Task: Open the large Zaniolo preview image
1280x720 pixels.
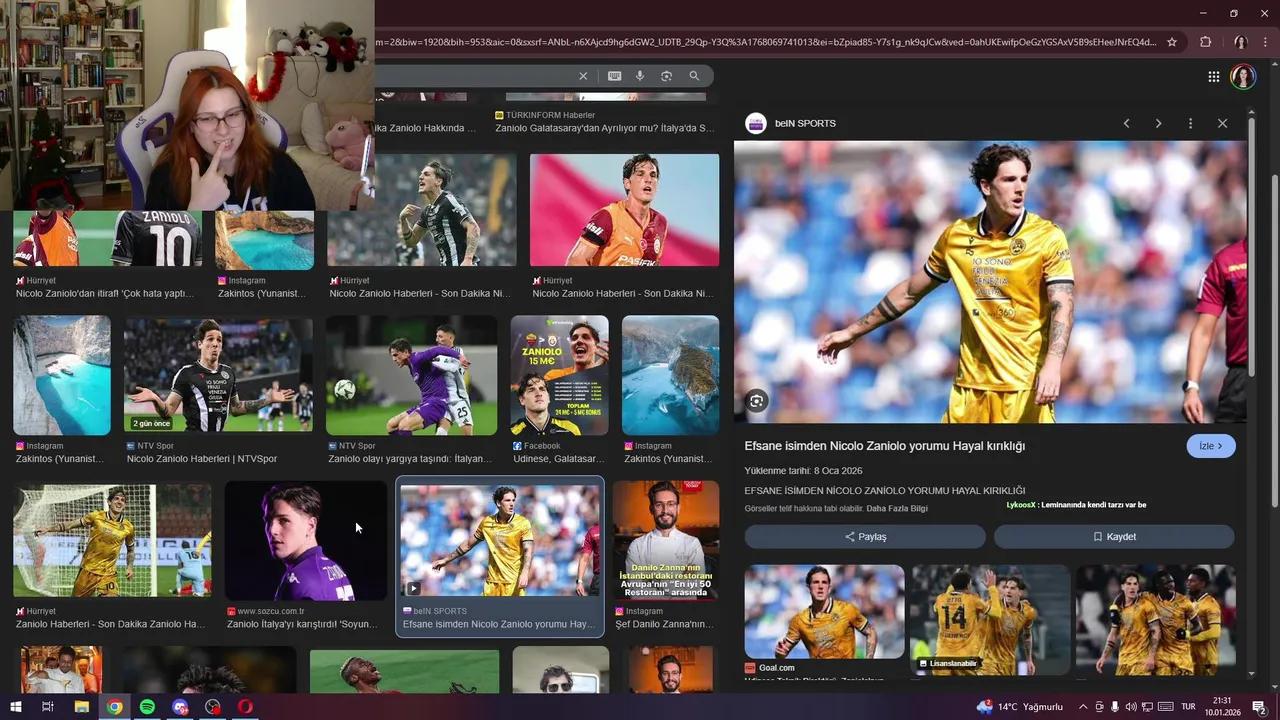Action: (990, 282)
